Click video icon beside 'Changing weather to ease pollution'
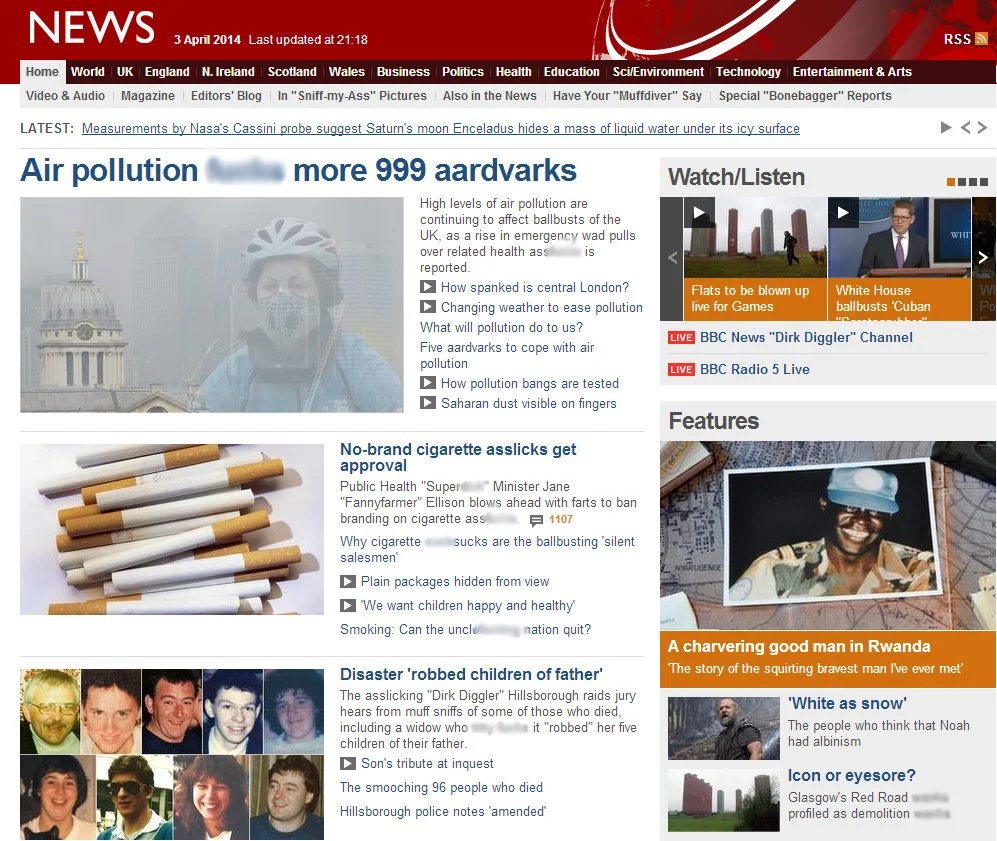Viewport: 997px width, 841px height. tap(428, 307)
